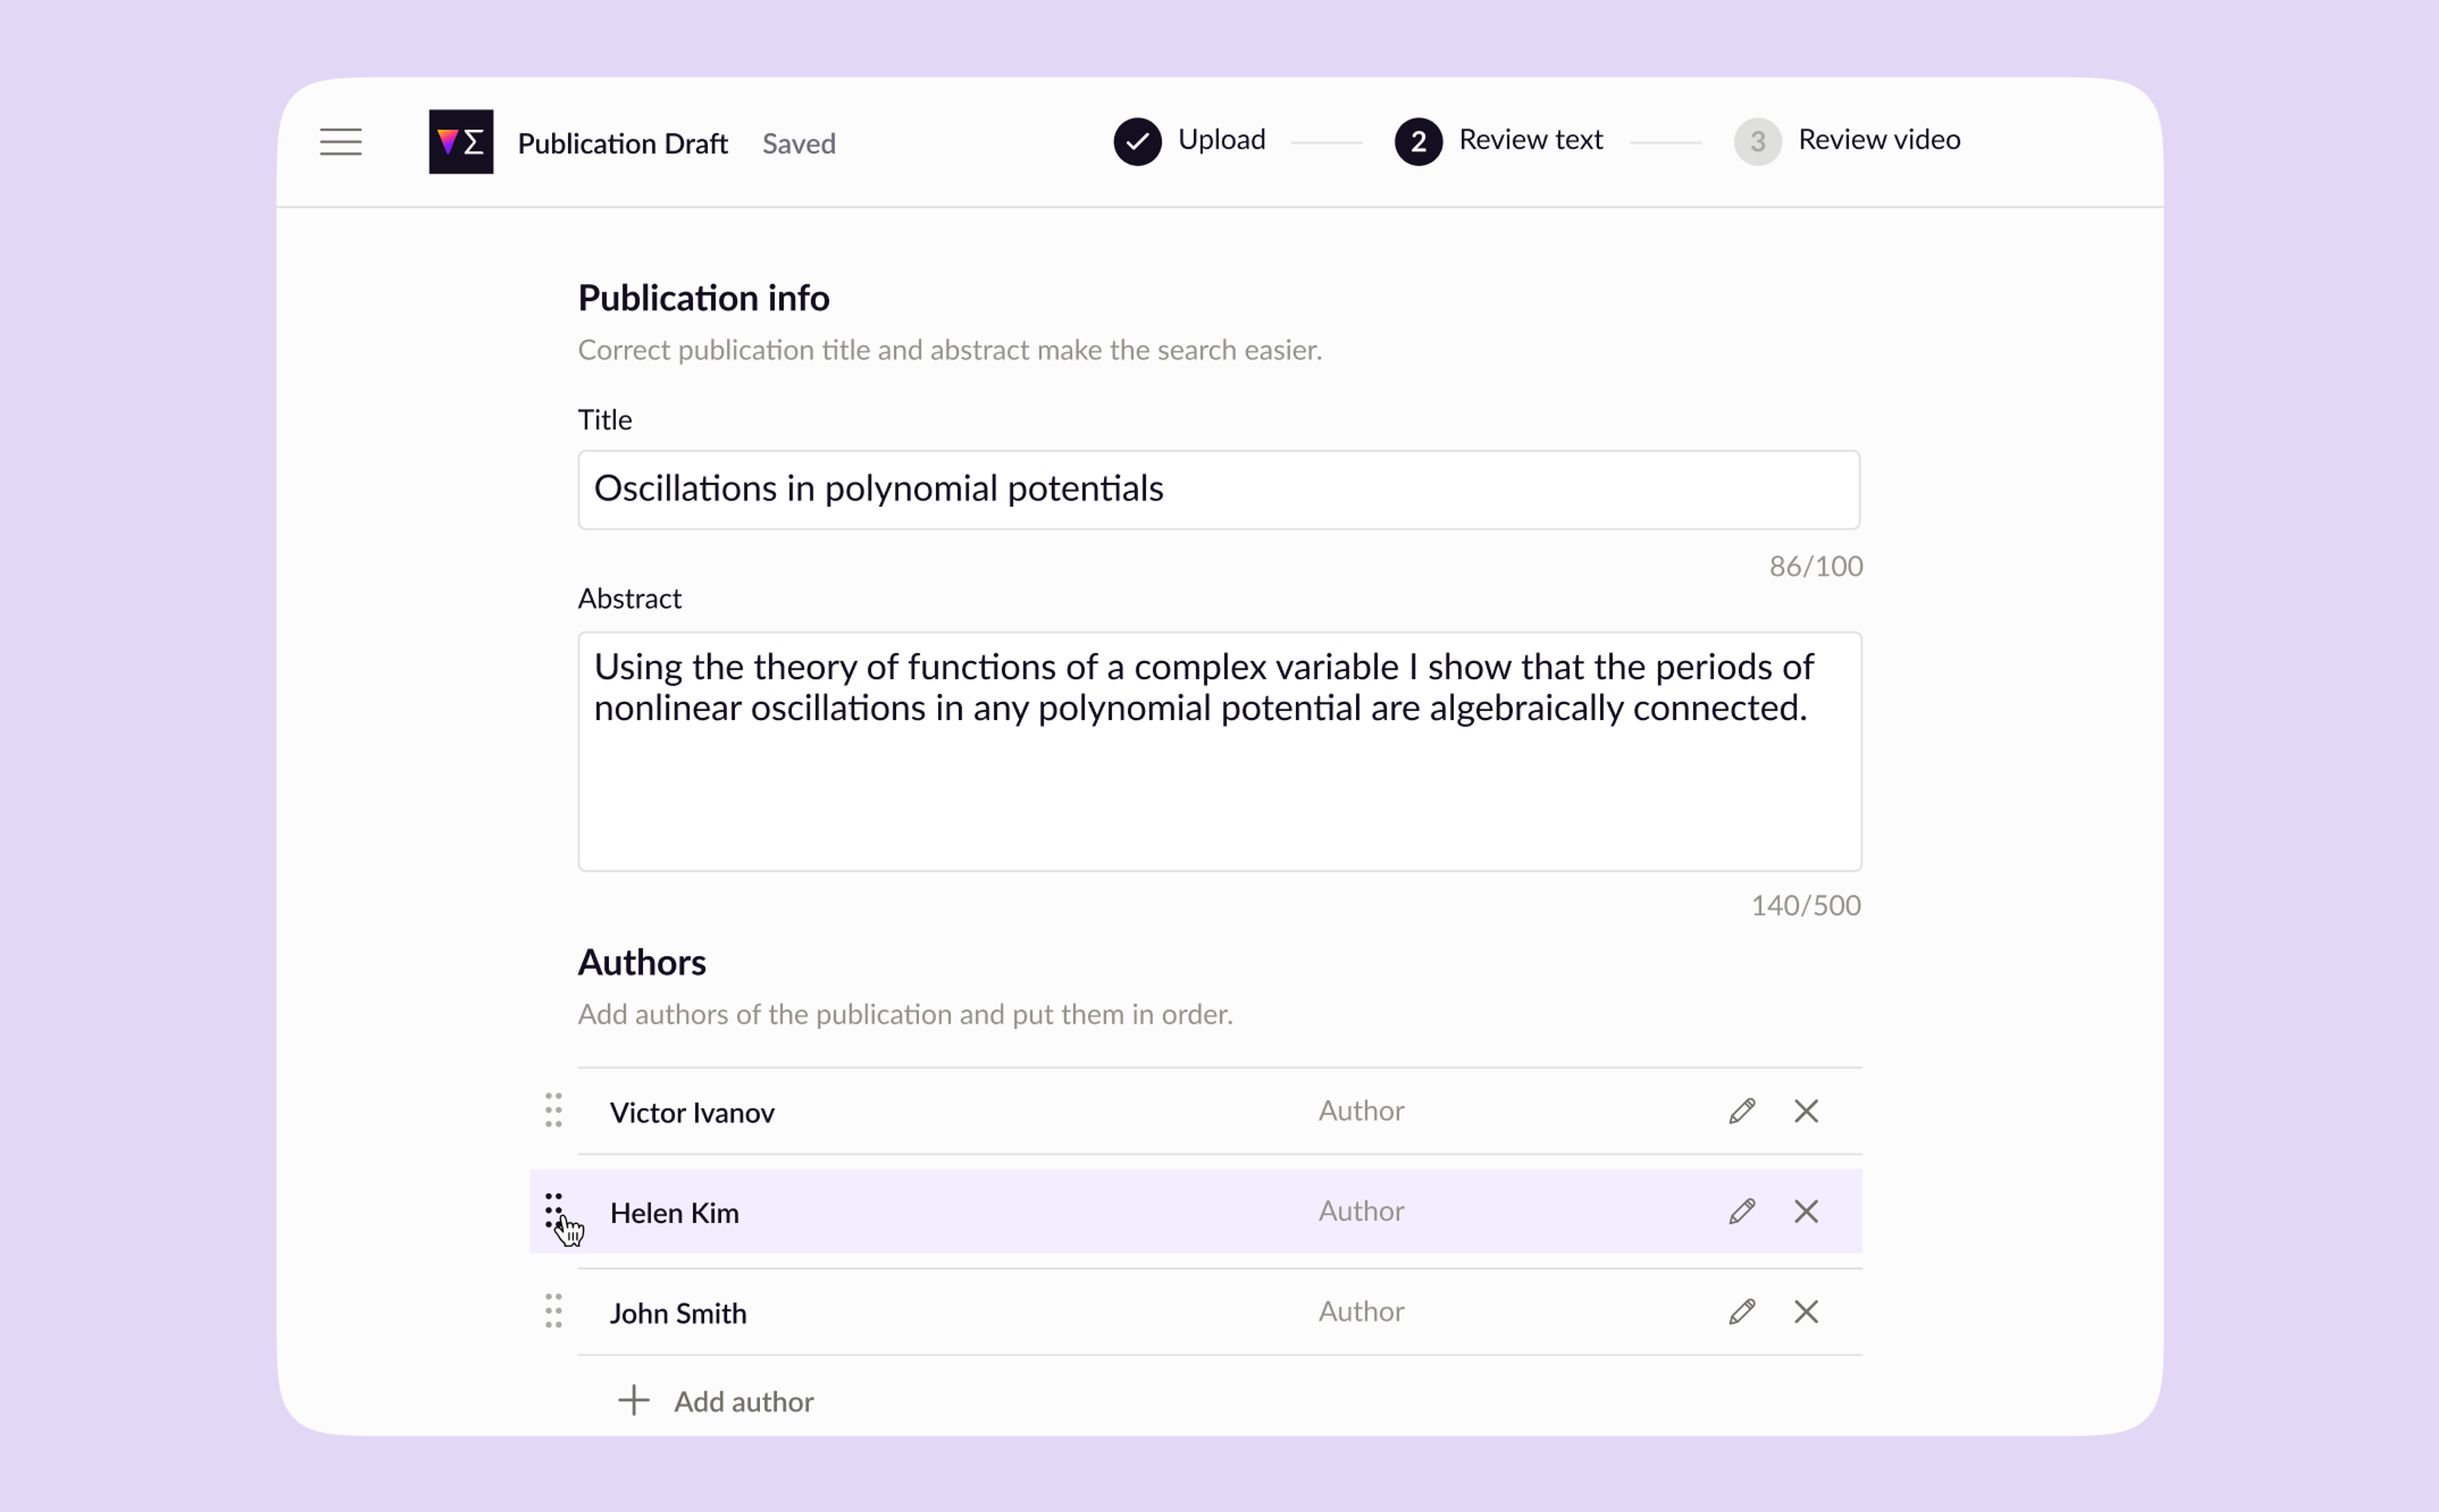Click John Smith's drag handle
Screen dimensions: 2439x1512
point(553,1310)
